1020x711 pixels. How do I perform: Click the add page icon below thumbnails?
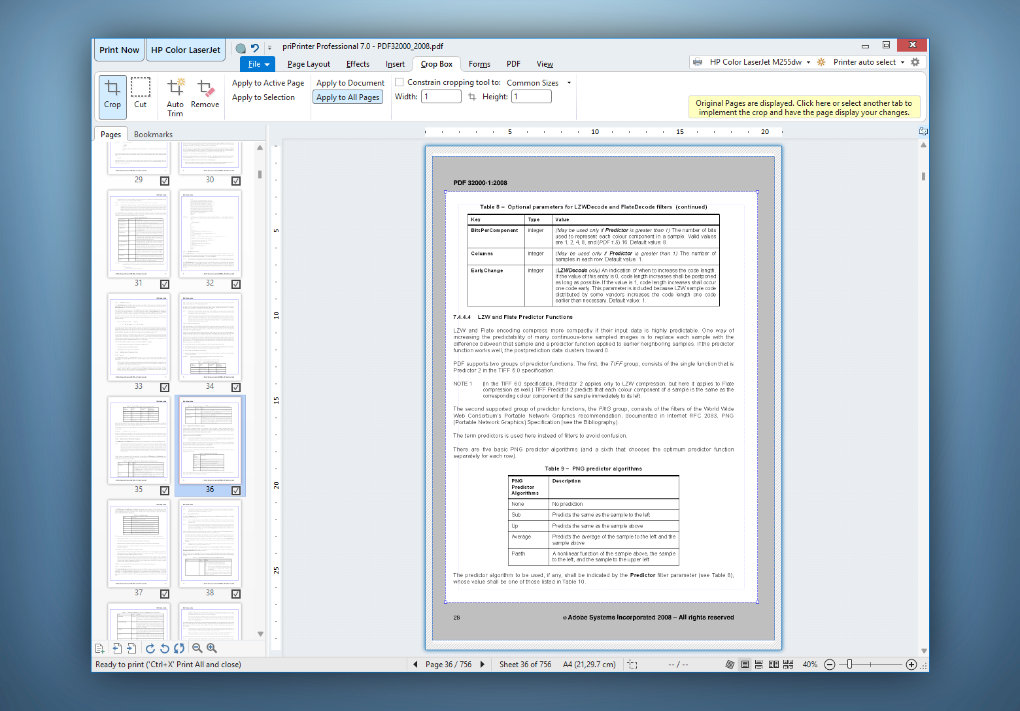pos(100,648)
